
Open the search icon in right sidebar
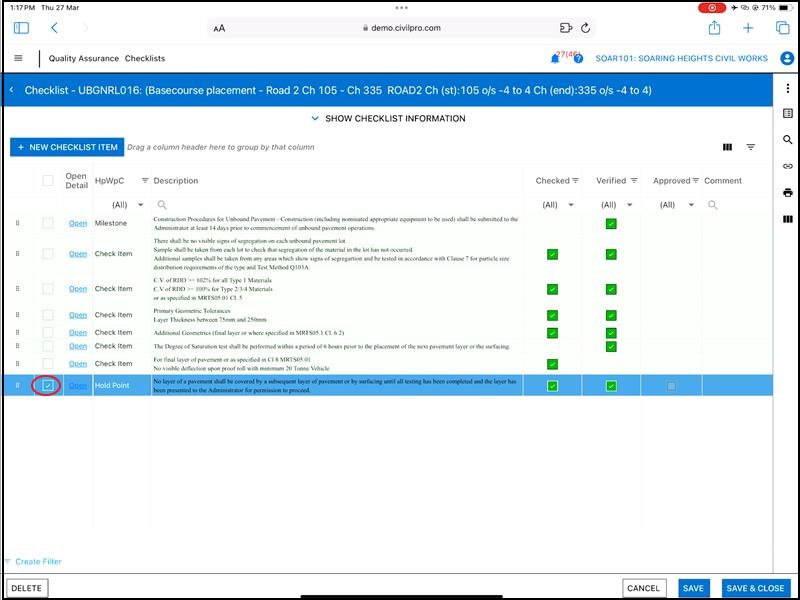pyautogui.click(x=788, y=140)
